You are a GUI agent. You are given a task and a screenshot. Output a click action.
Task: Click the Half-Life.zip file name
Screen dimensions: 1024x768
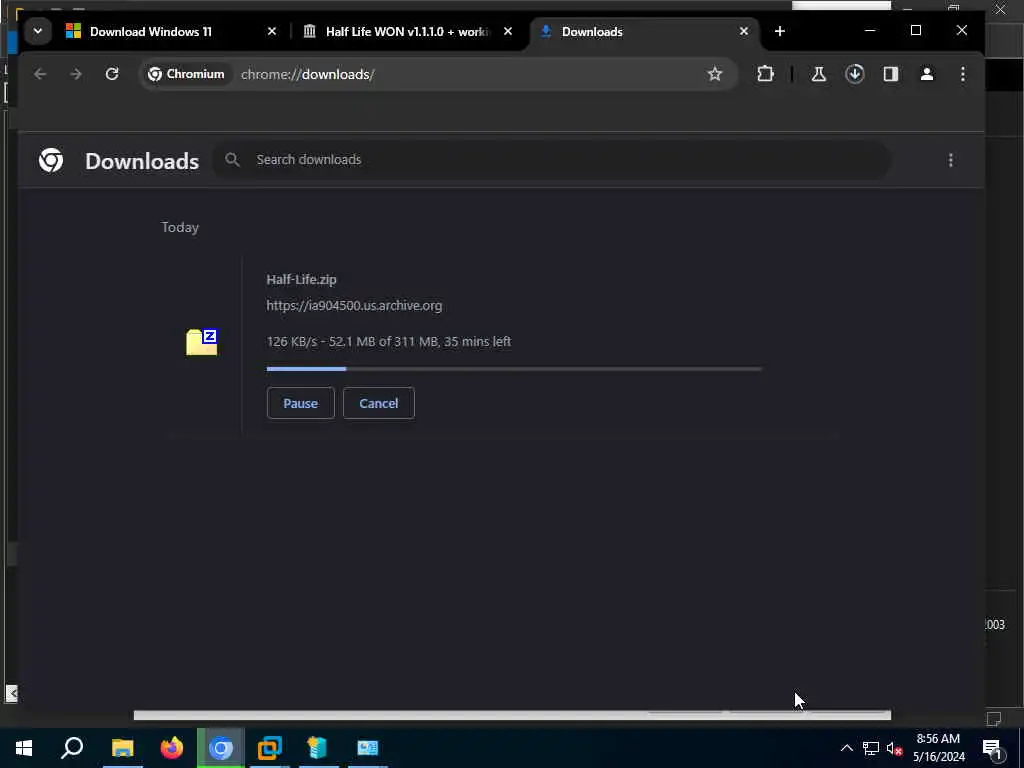(x=301, y=280)
